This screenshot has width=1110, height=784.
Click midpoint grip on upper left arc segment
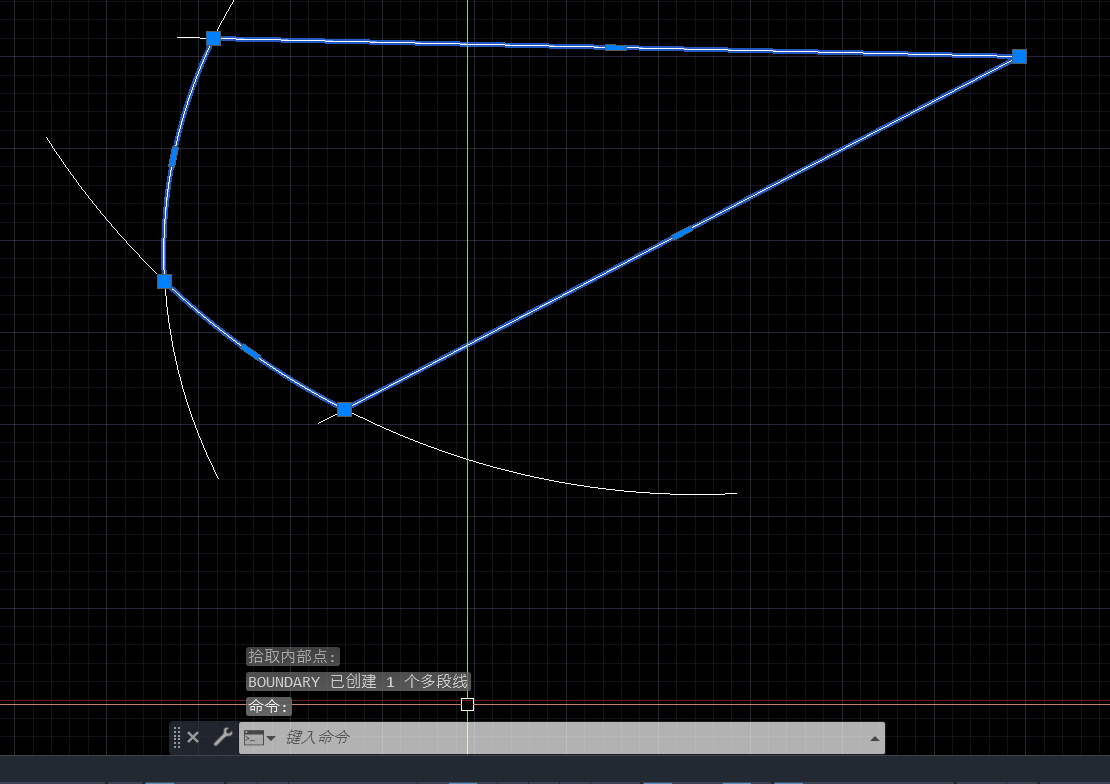173,155
